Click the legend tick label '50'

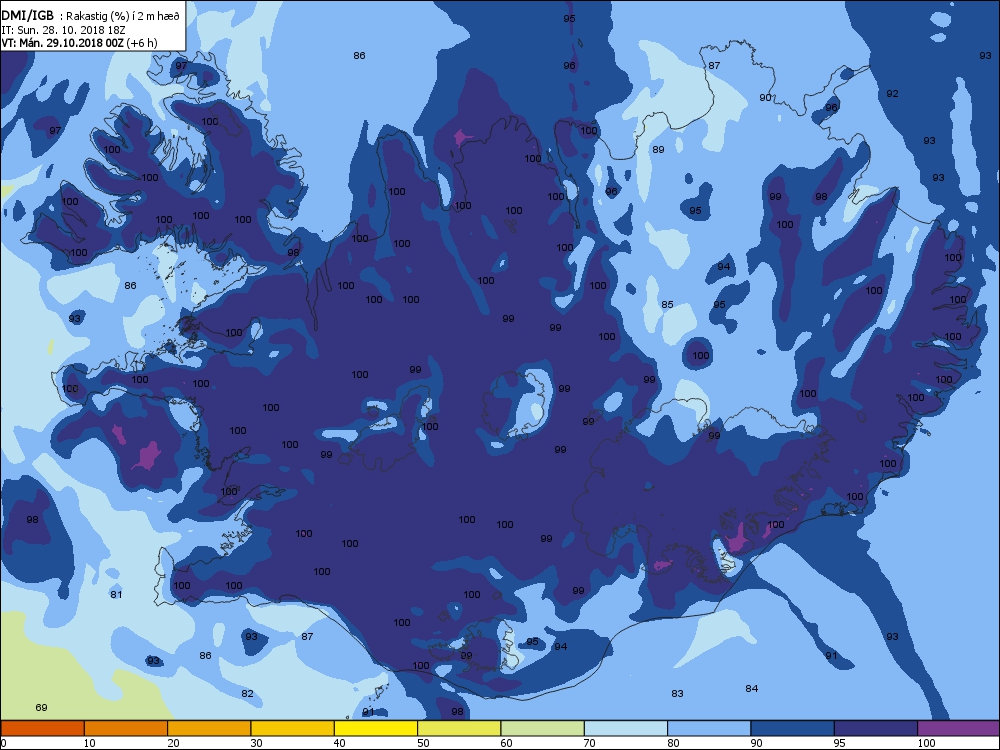click(423, 743)
